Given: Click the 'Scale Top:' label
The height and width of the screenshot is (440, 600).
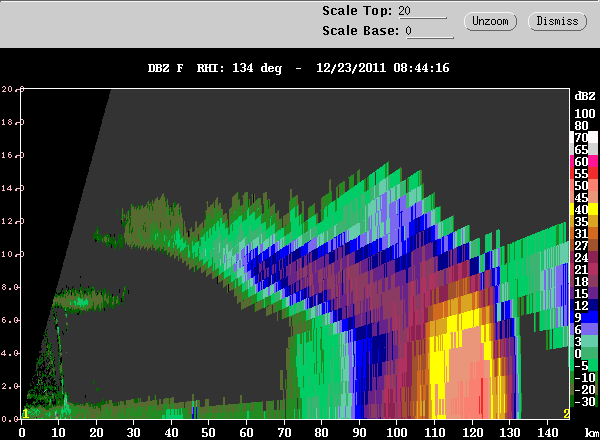Looking at the screenshot, I should click(357, 11).
